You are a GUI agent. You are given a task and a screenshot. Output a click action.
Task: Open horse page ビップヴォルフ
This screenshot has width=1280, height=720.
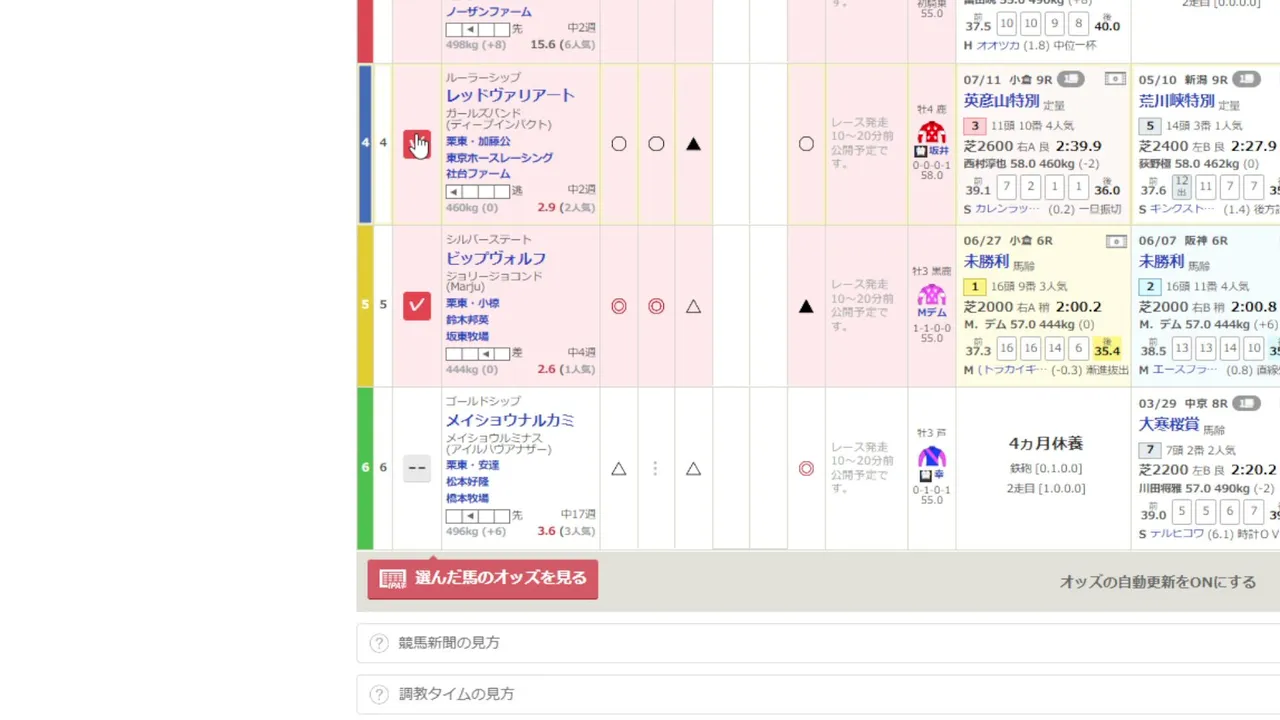click(x=495, y=258)
